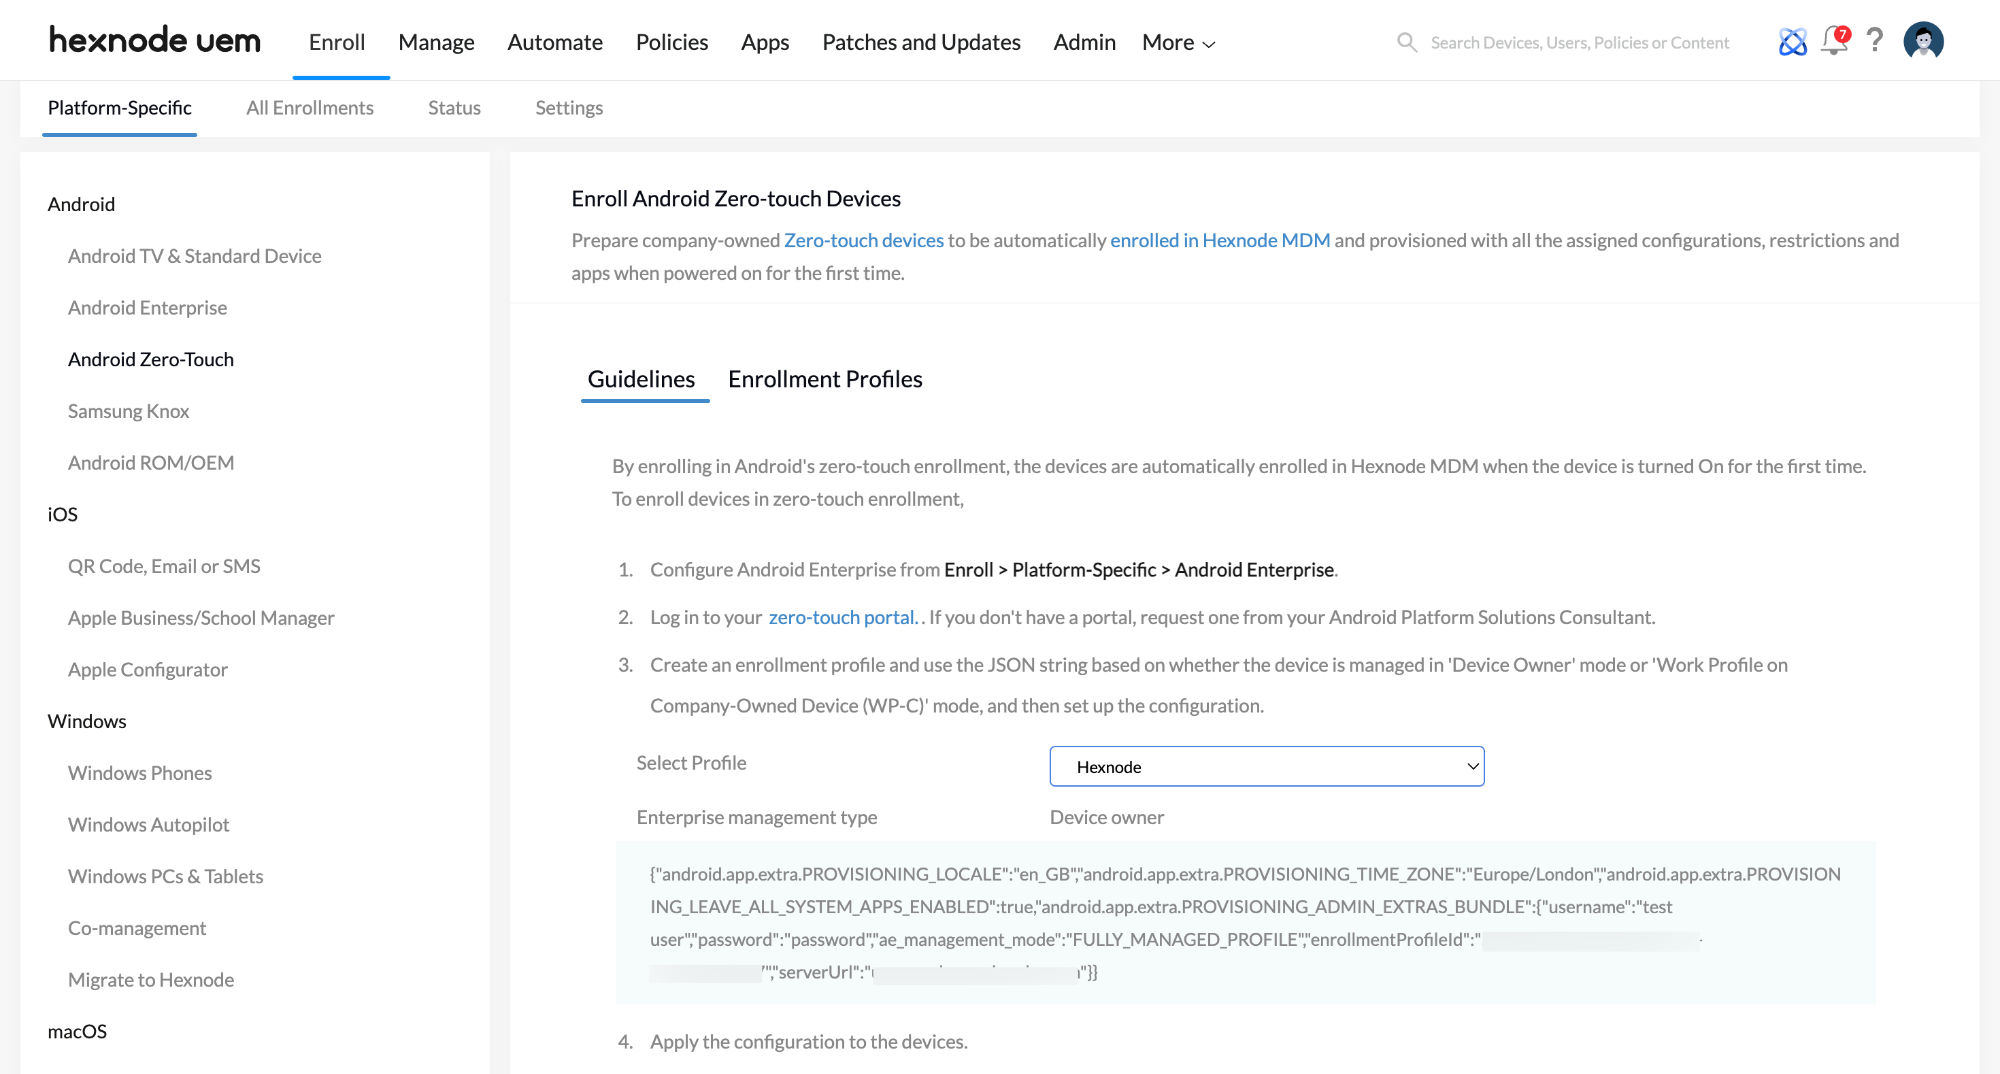2000x1074 pixels.
Task: Click the search magnifier icon
Action: tap(1406, 42)
